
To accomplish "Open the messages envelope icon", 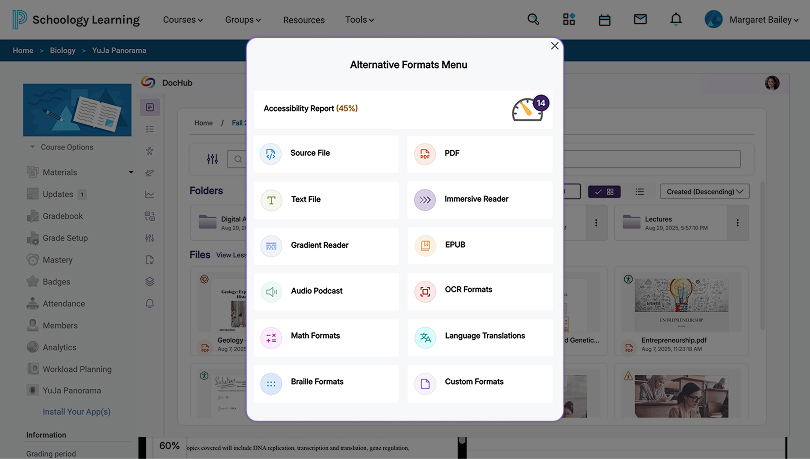I will 640,20.
